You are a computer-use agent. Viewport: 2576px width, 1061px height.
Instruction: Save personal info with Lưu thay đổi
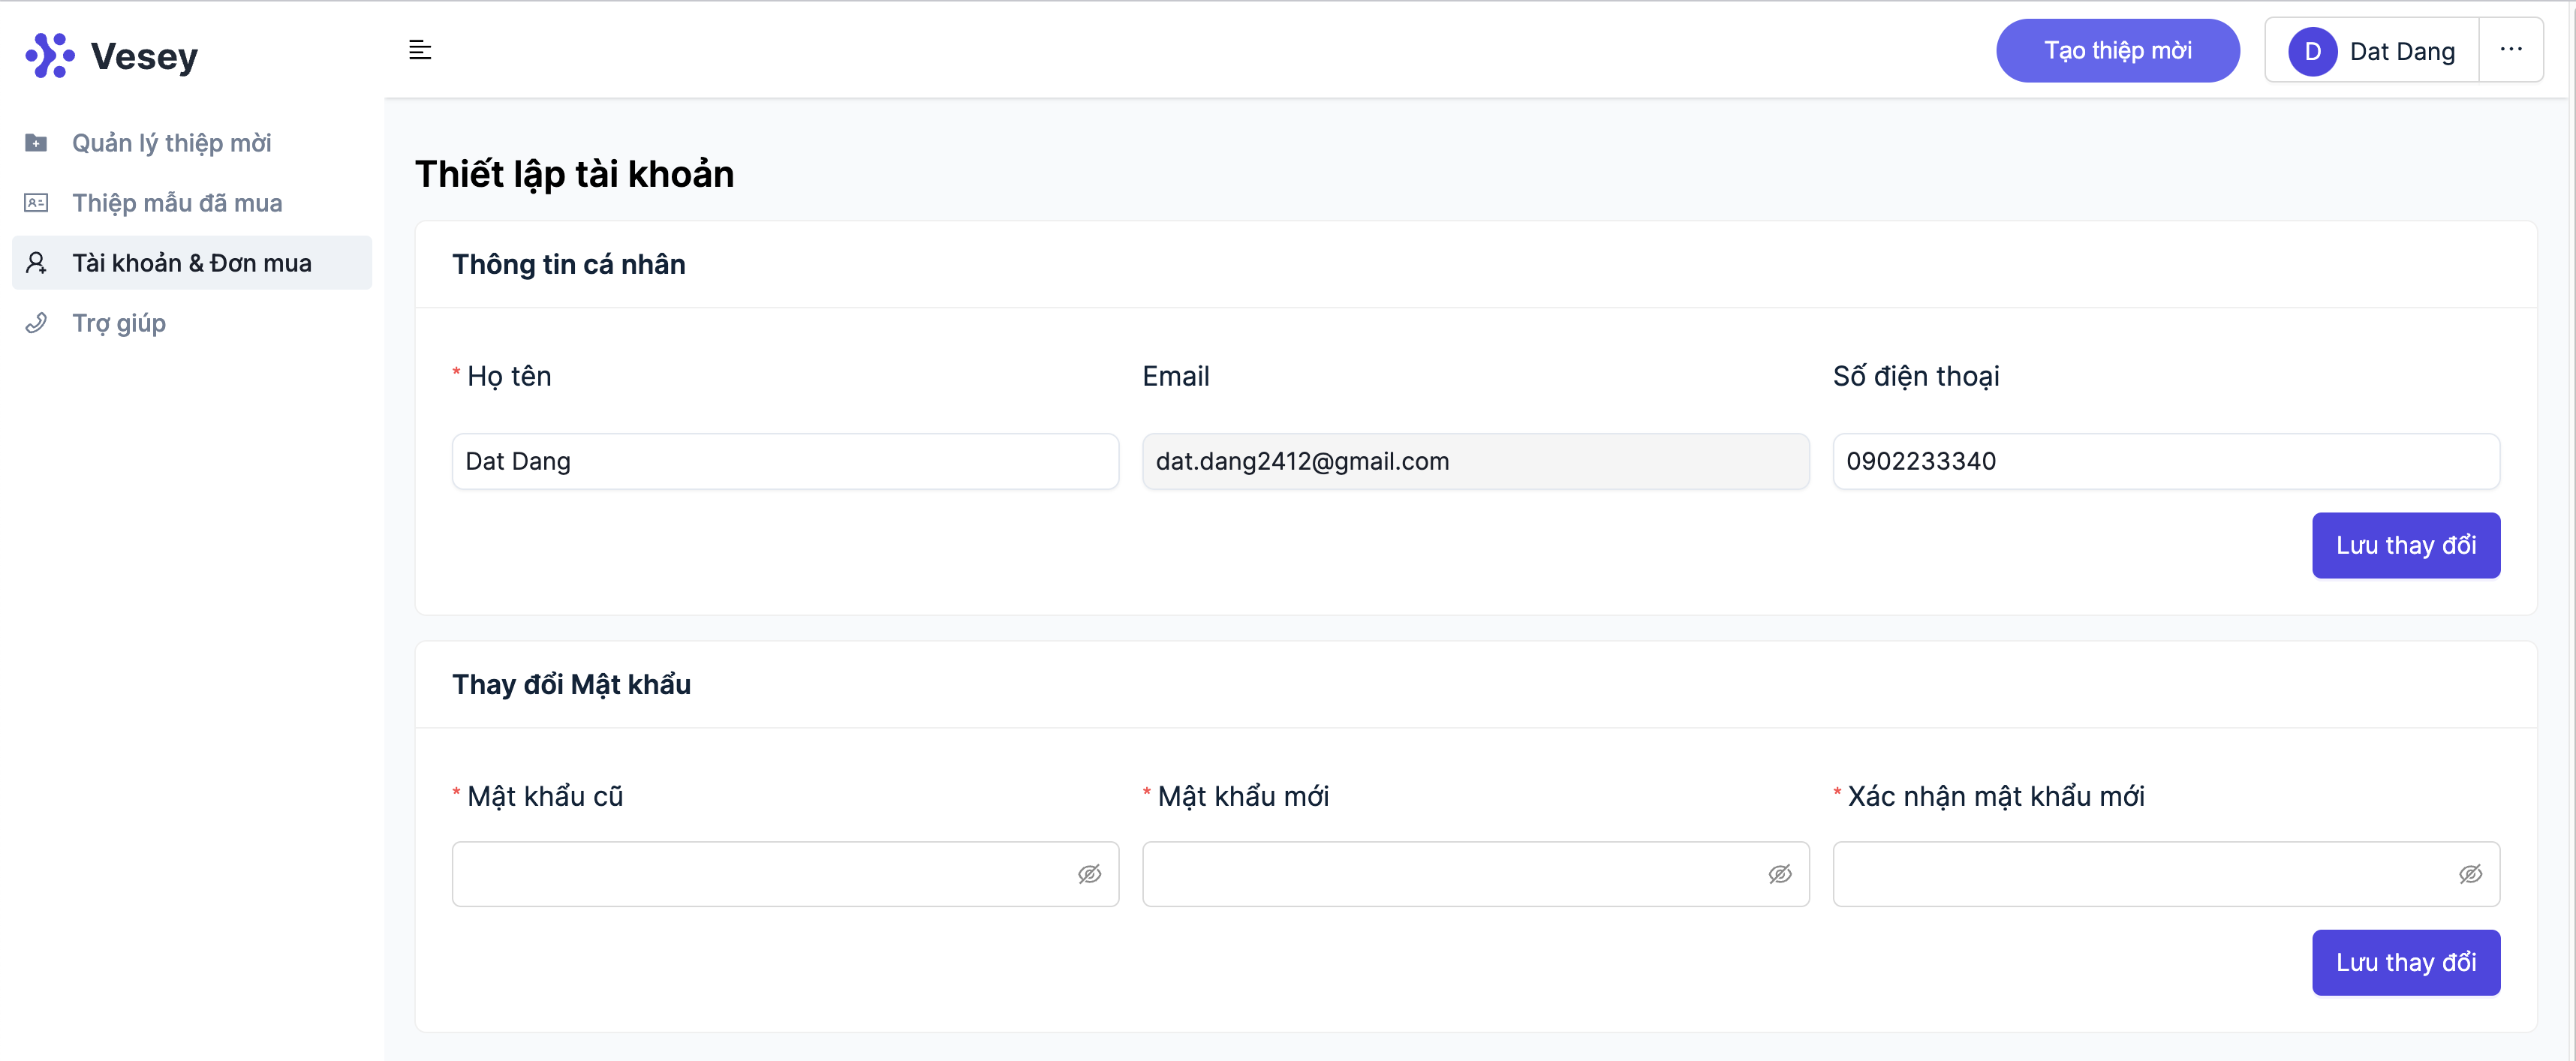click(x=2406, y=545)
